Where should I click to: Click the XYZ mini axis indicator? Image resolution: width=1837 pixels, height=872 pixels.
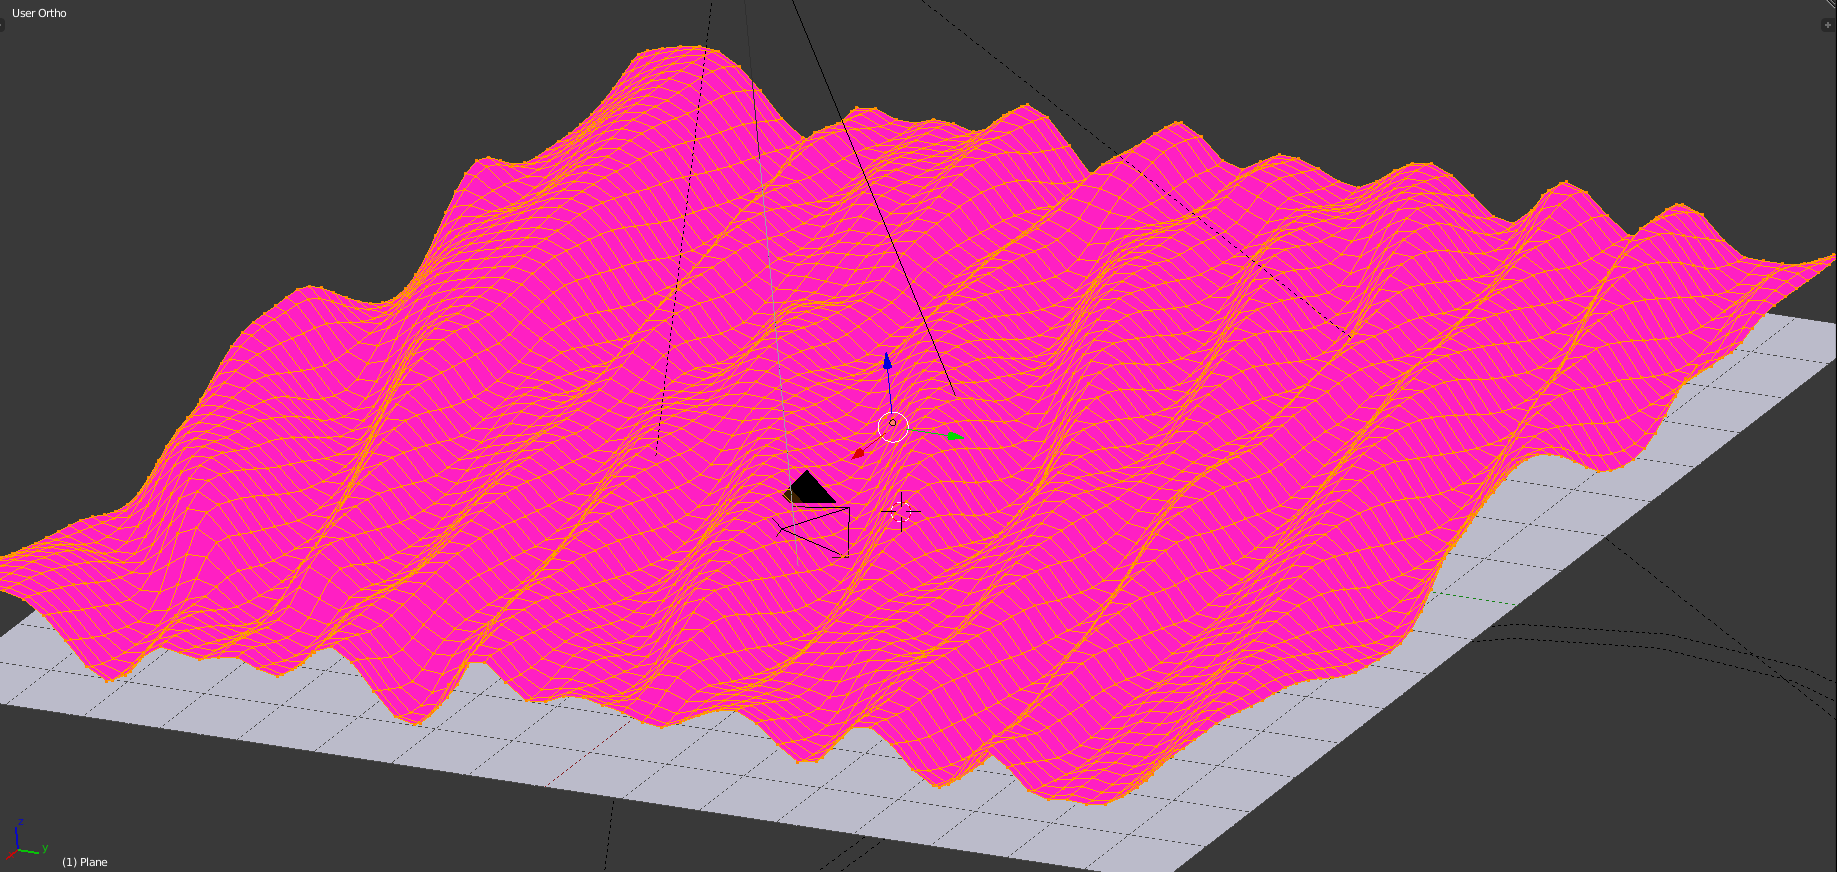pos(26,840)
